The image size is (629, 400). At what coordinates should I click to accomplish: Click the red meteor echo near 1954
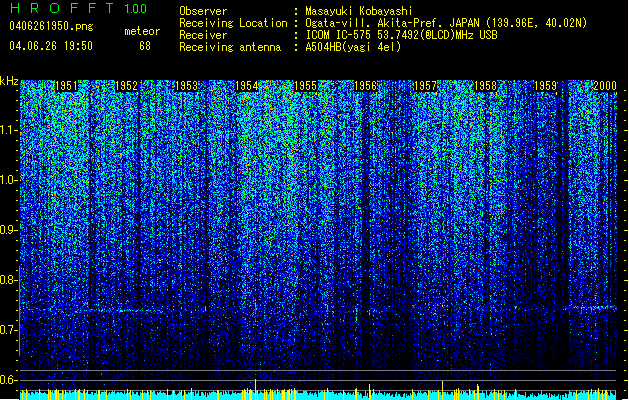click(x=255, y=308)
